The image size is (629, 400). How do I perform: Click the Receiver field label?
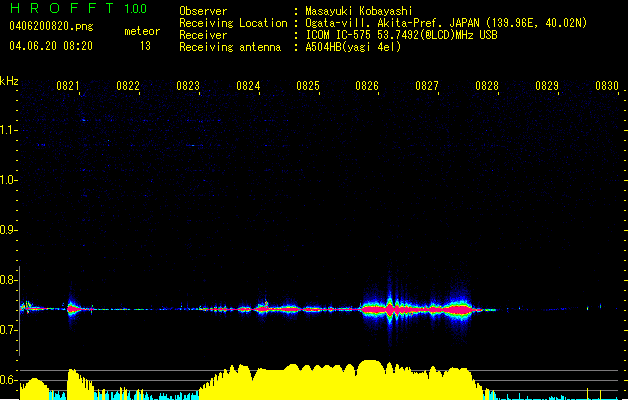[203, 35]
